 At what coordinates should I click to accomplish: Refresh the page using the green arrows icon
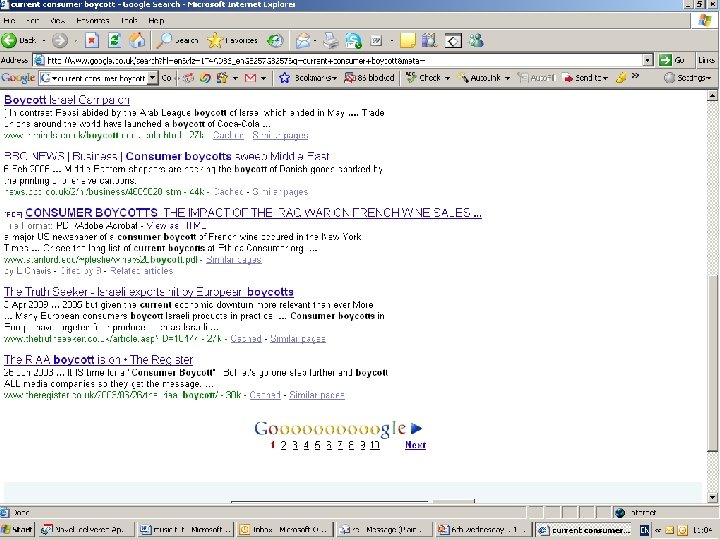[114, 40]
